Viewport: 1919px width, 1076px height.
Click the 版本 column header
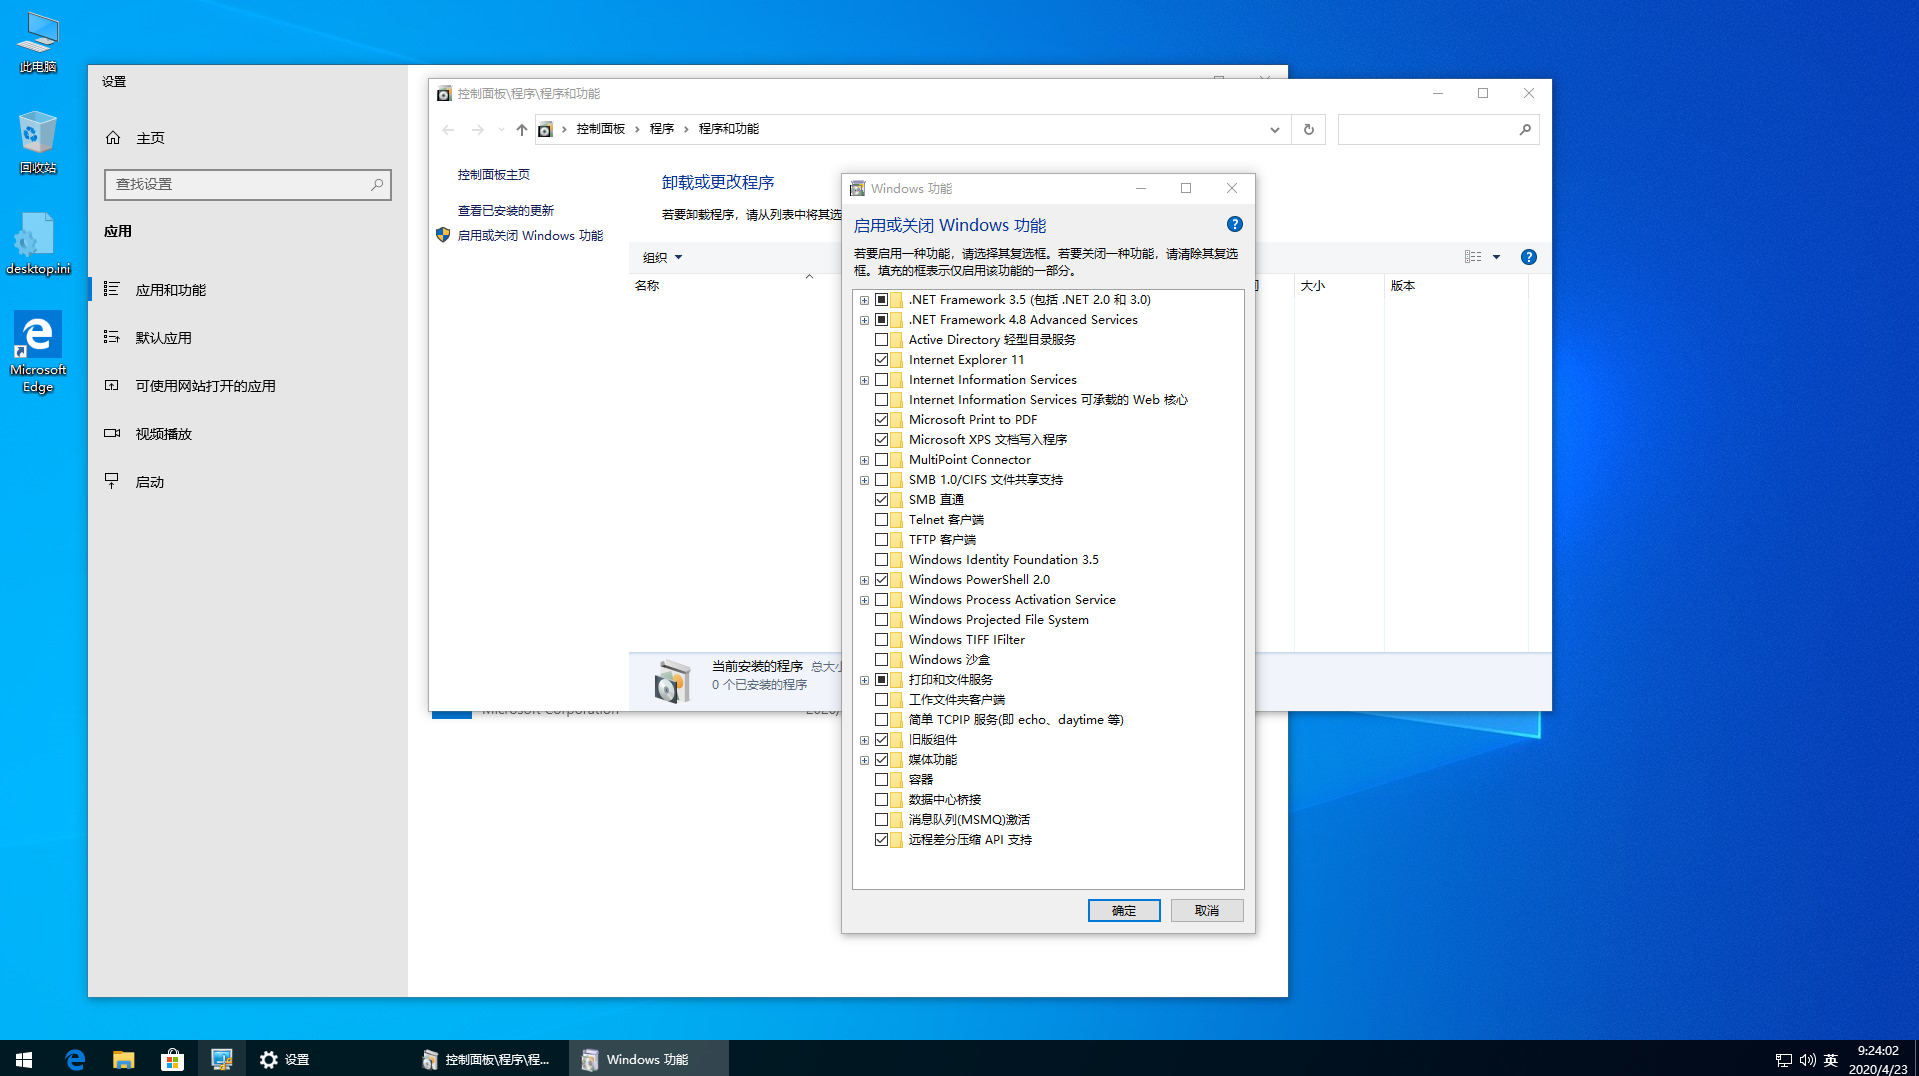1403,286
